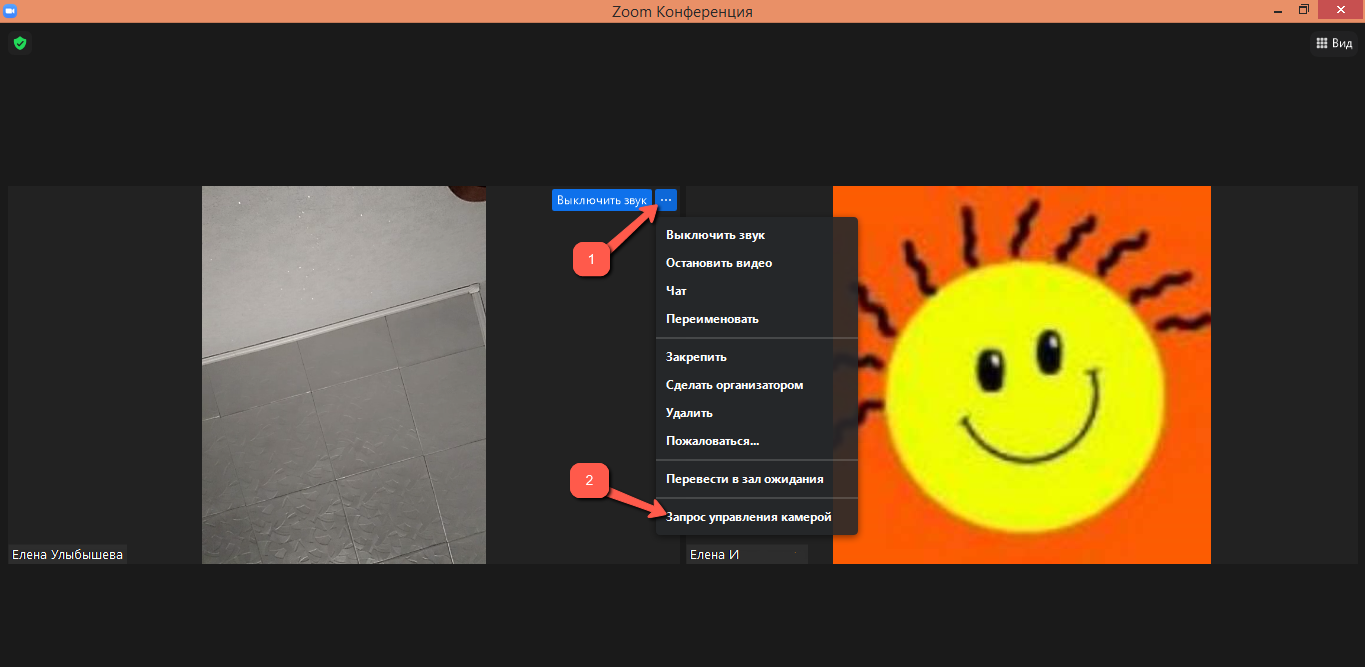Click the green encryption shield icon
The height and width of the screenshot is (667, 1365).
point(19,43)
